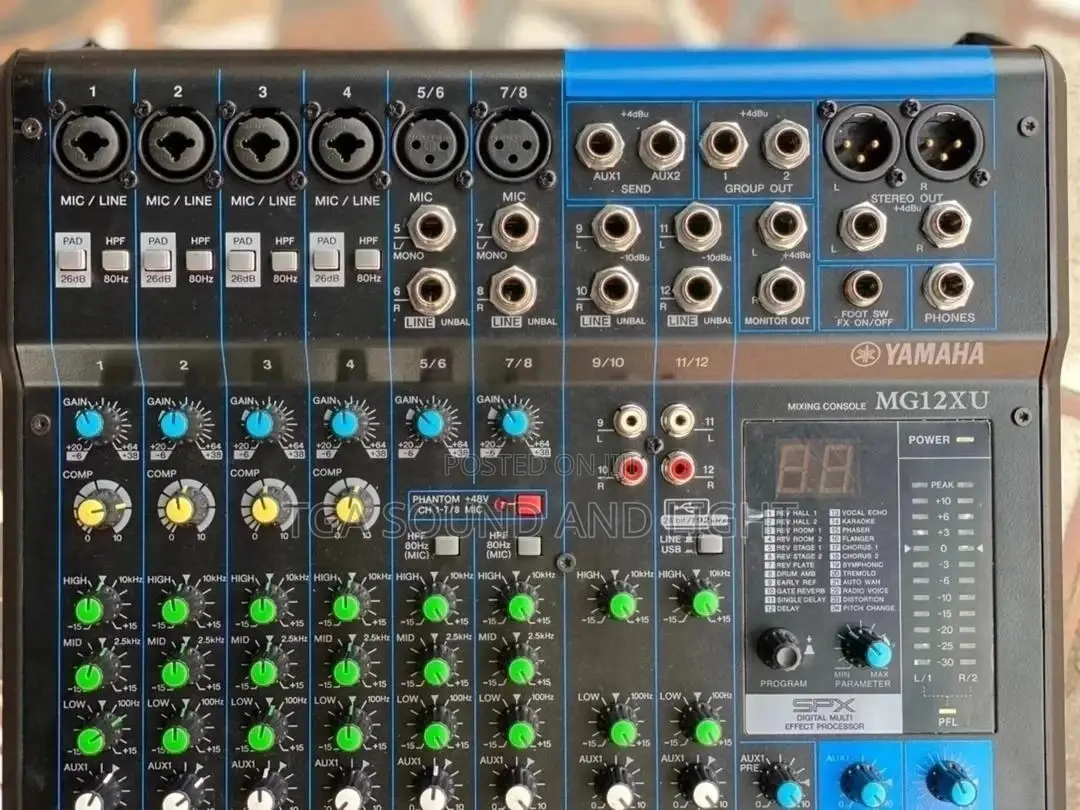1080x810 pixels.
Task: Click the GROUP OUT 1 jack
Action: pyautogui.click(x=724, y=144)
